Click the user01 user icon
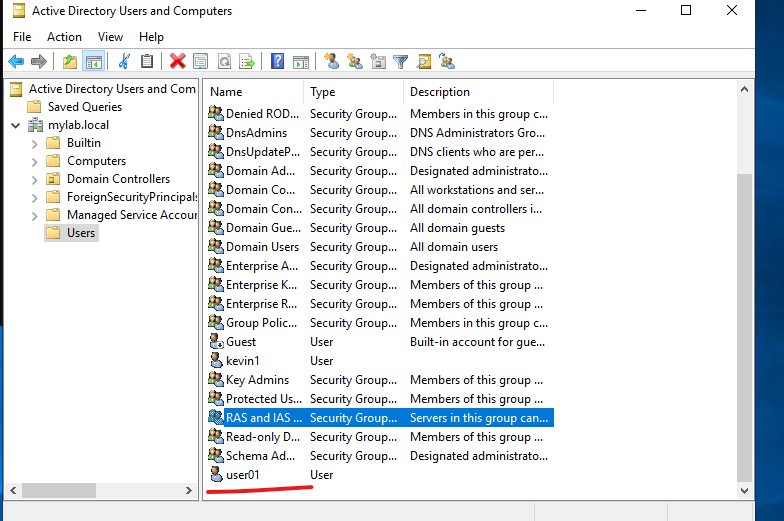The image size is (784, 521). click(216, 474)
